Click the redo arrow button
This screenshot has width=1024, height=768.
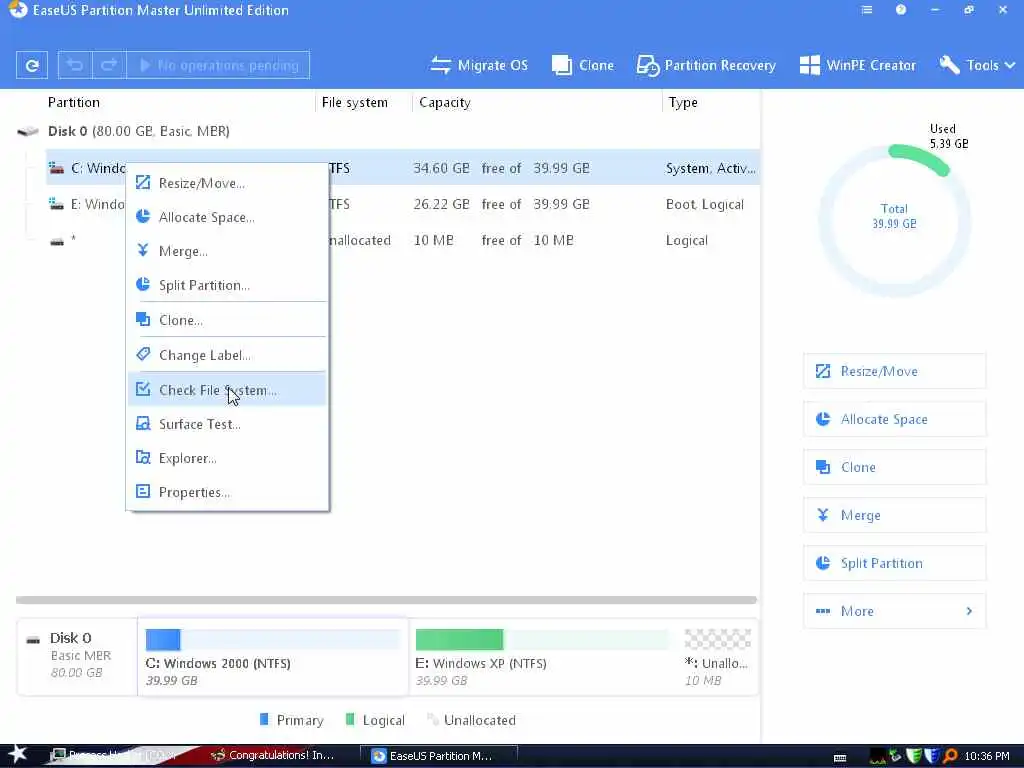(x=109, y=65)
